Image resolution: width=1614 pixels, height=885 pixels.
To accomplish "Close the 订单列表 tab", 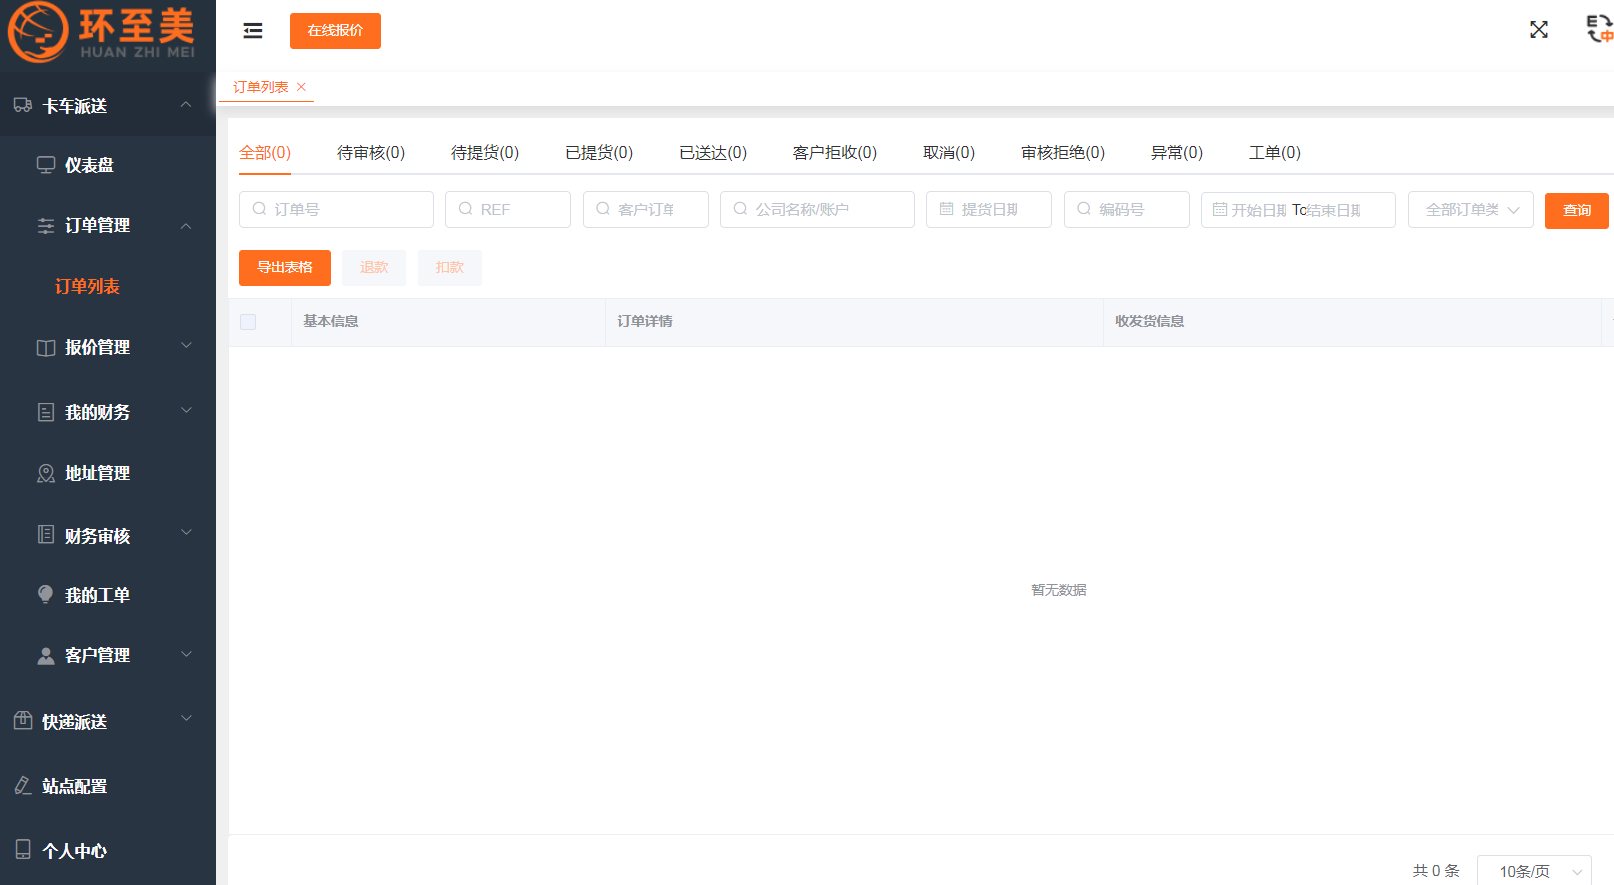I will click(x=301, y=87).
